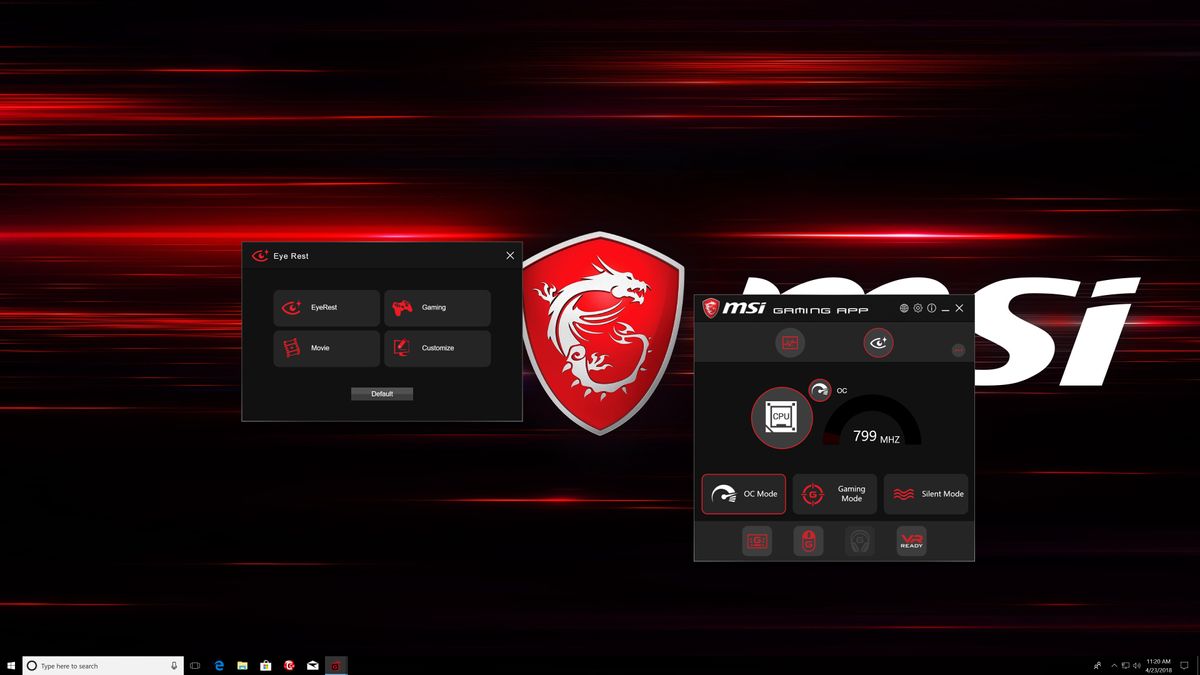Select the EyeRest preset in Eye Rest window
Viewport: 1200px width, 675px height.
click(326, 308)
